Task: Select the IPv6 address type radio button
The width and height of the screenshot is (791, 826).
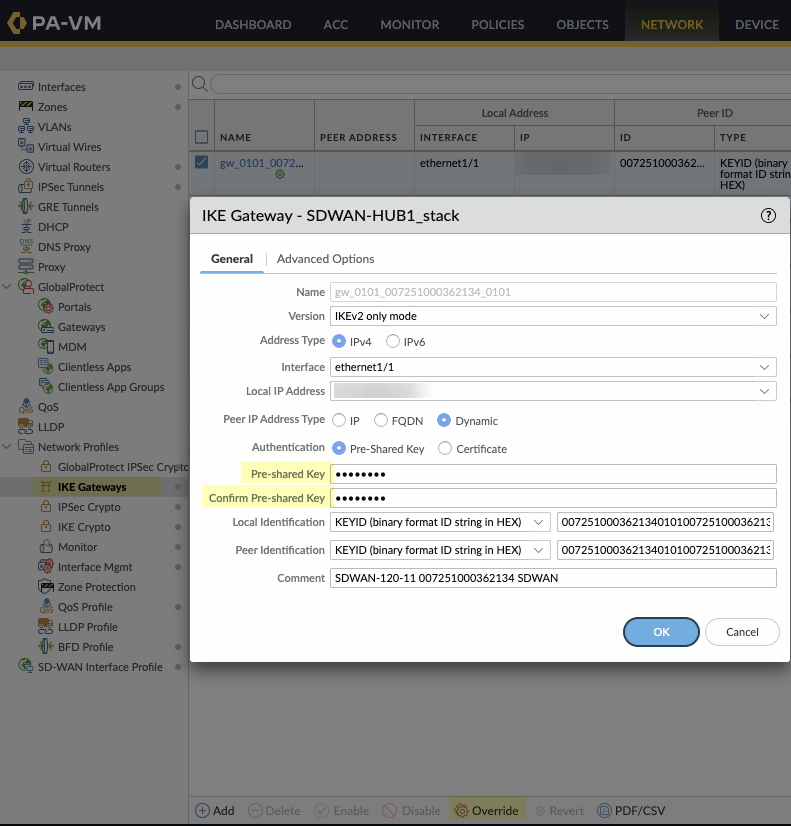Action: pos(393,341)
